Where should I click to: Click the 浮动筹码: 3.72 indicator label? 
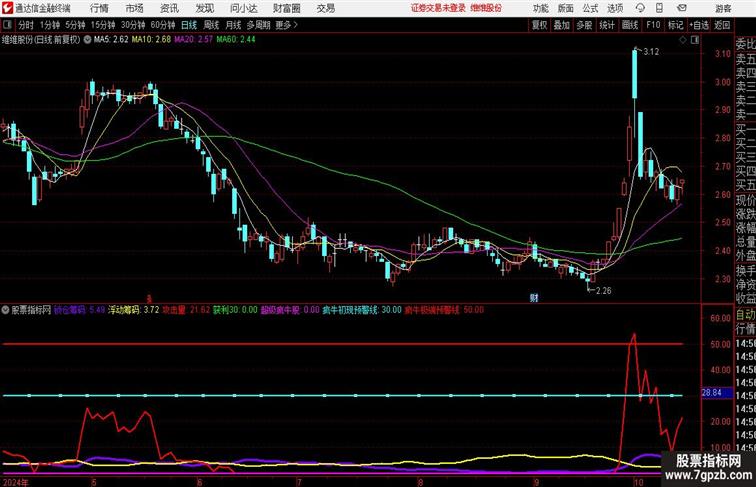[x=134, y=310]
